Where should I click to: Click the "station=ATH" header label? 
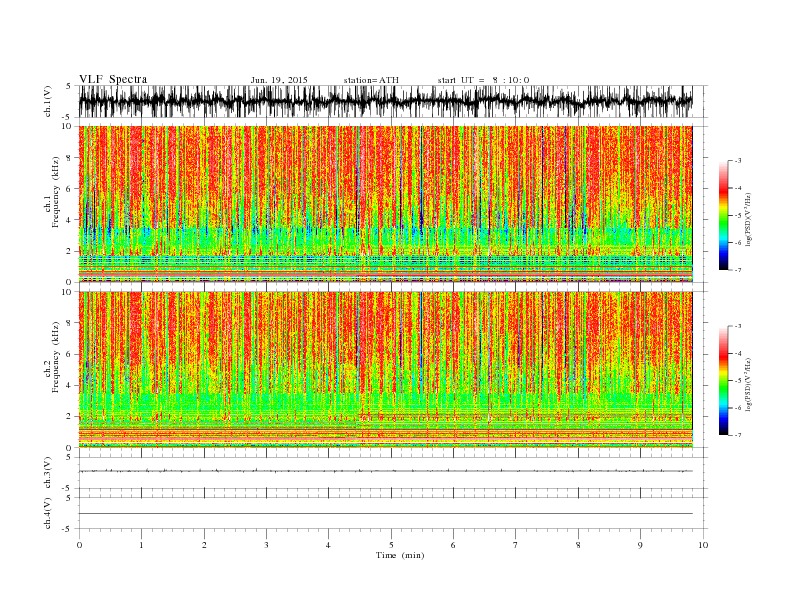(371, 80)
